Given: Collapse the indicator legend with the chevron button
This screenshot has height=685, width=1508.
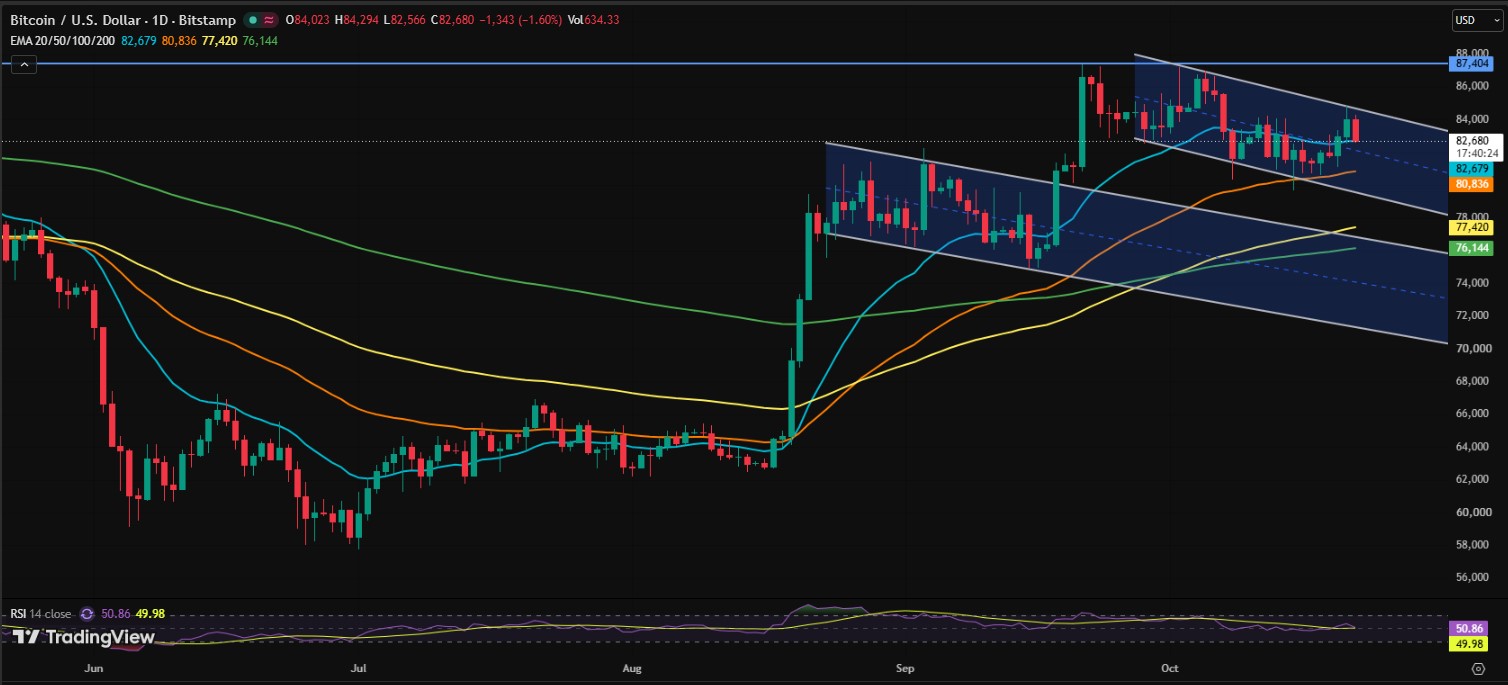Looking at the screenshot, I should click(24, 65).
